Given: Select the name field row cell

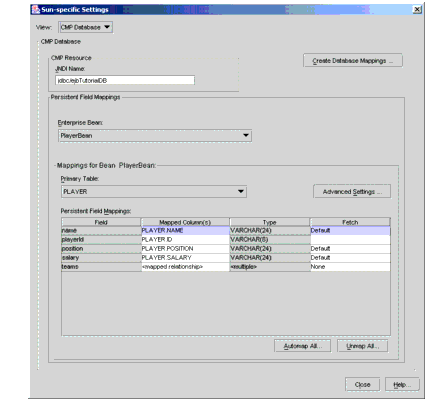Looking at the screenshot, I should coord(101,231).
